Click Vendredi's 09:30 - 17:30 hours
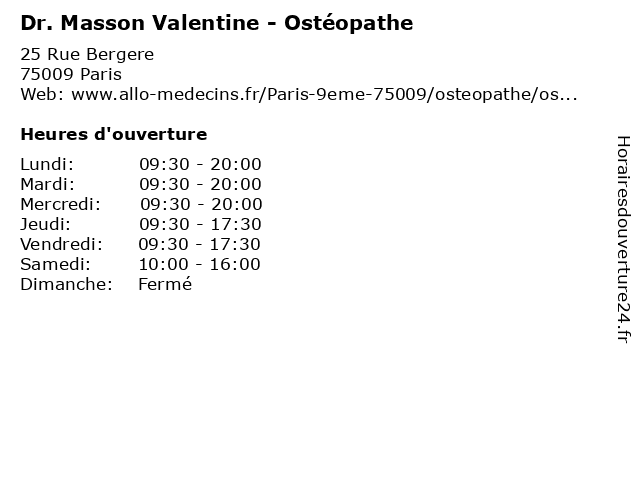 199,244
